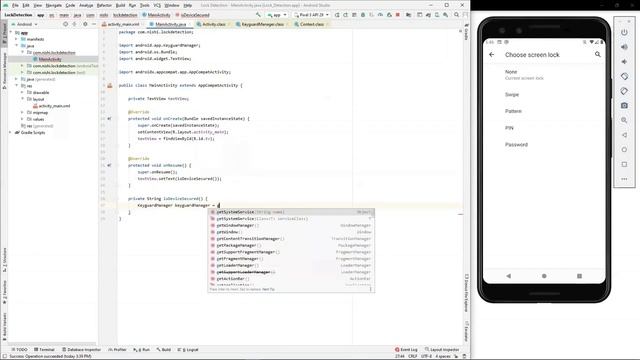
Task: Open the Android project view dropdown
Action: [x=24, y=24]
